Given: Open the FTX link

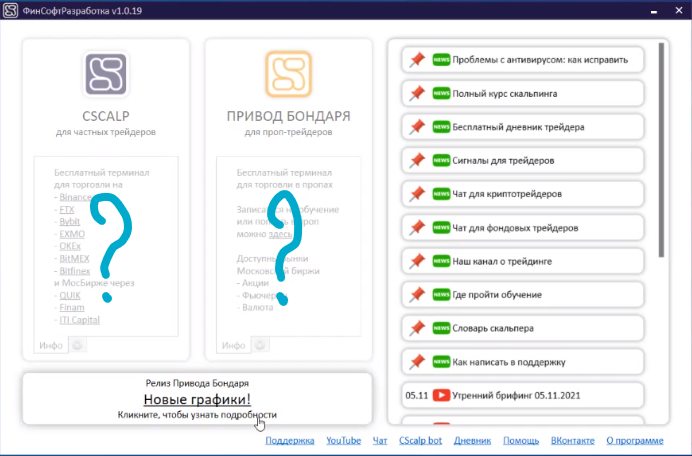Looking at the screenshot, I should click(67, 209).
